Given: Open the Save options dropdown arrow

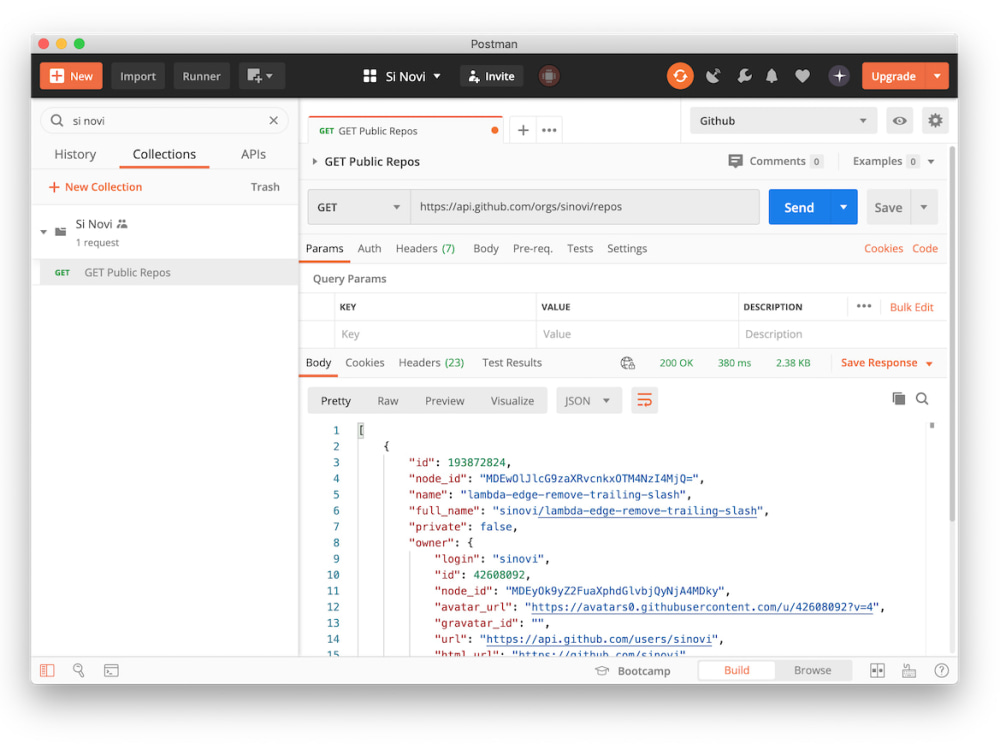Looking at the screenshot, I should click(924, 207).
